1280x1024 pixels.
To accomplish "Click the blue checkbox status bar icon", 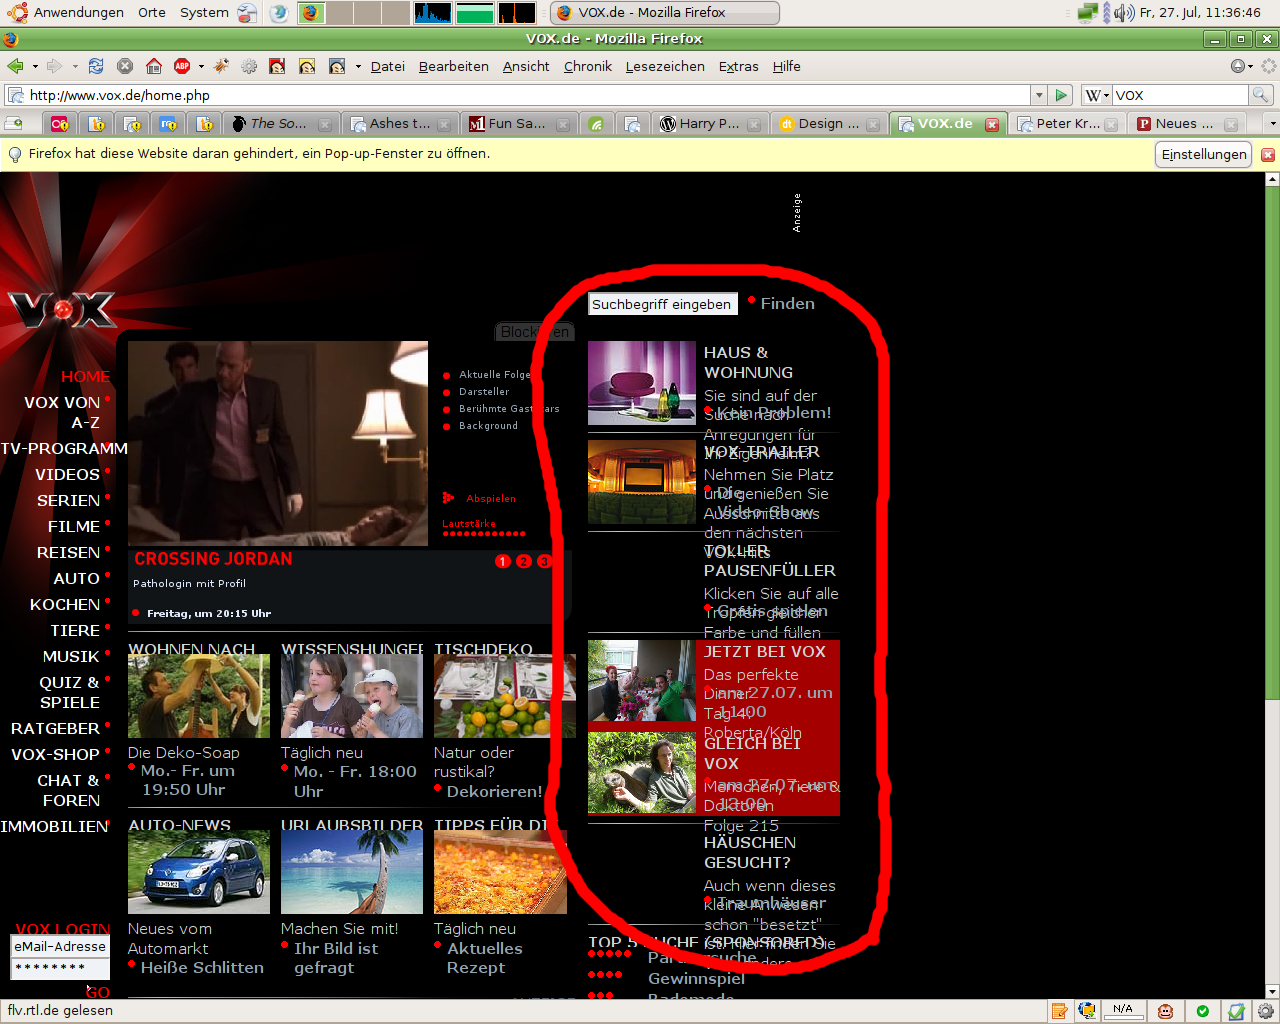I will [x=1236, y=1011].
